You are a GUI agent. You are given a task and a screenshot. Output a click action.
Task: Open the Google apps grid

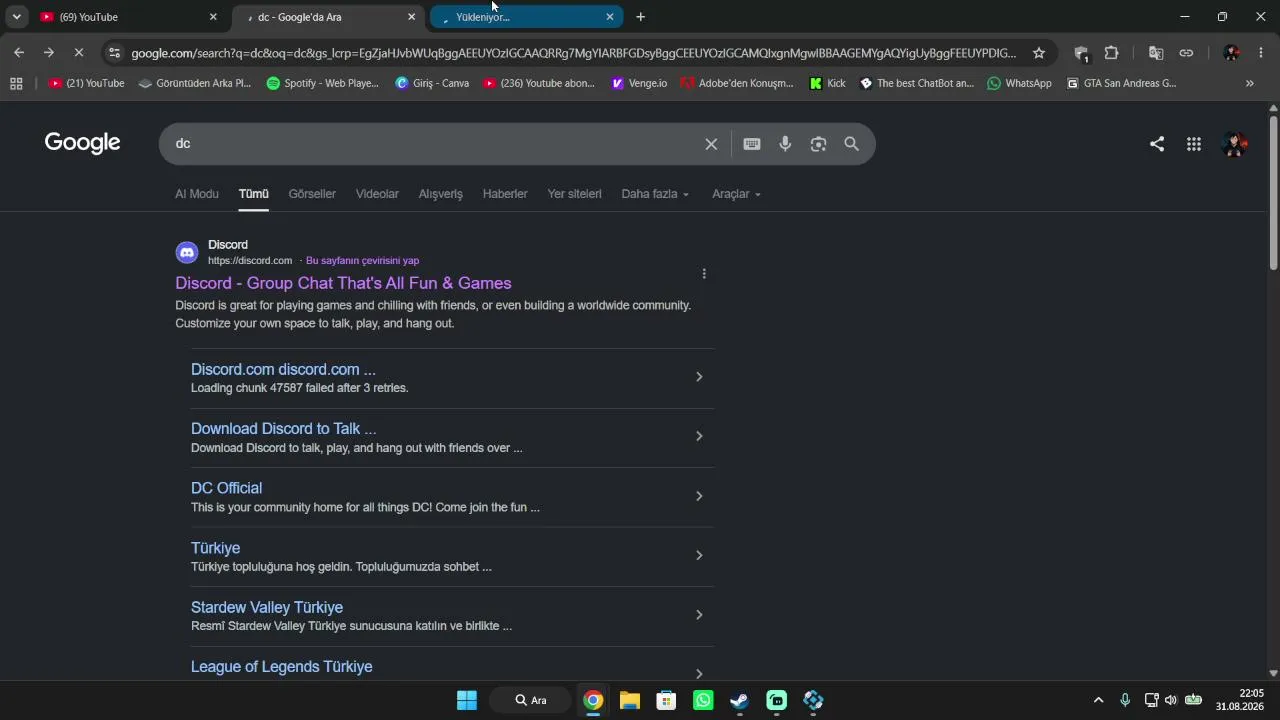coord(1194,144)
